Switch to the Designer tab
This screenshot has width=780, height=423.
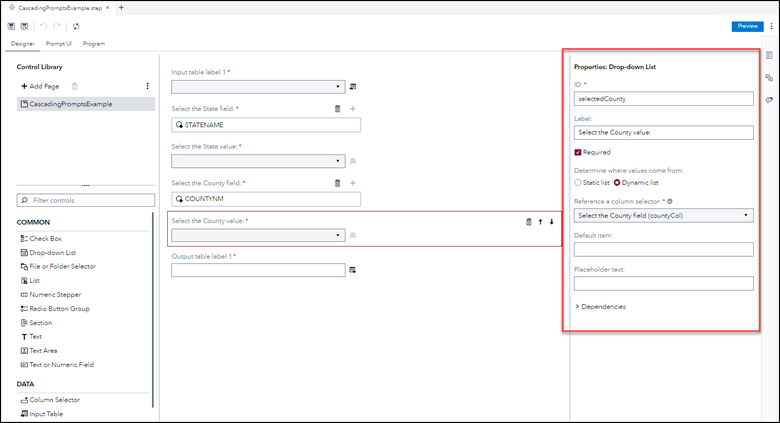(x=23, y=44)
